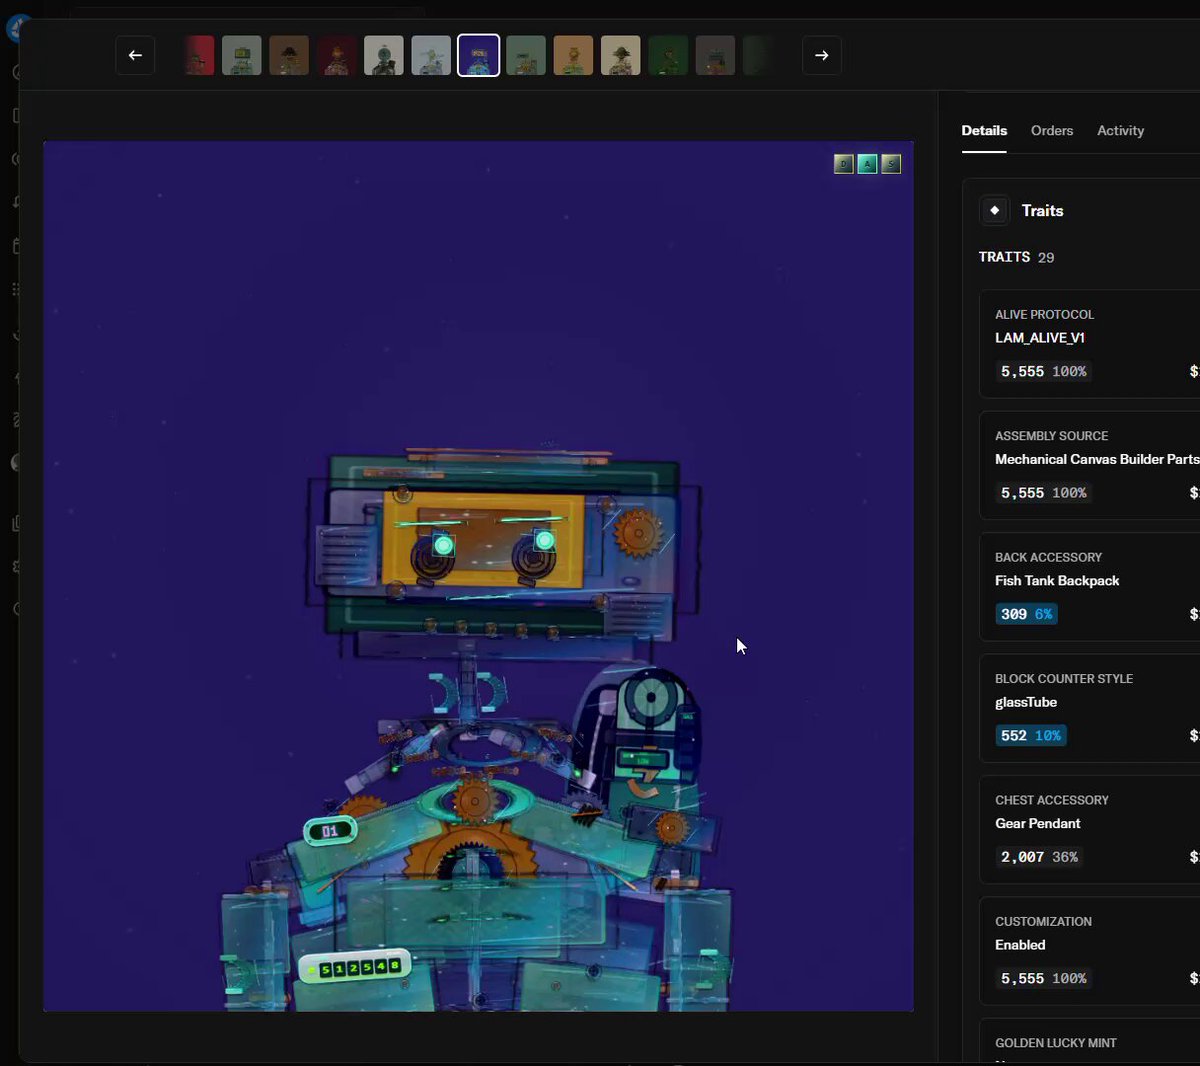Open the Orders tab
This screenshot has width=1200, height=1066.
pos(1052,130)
